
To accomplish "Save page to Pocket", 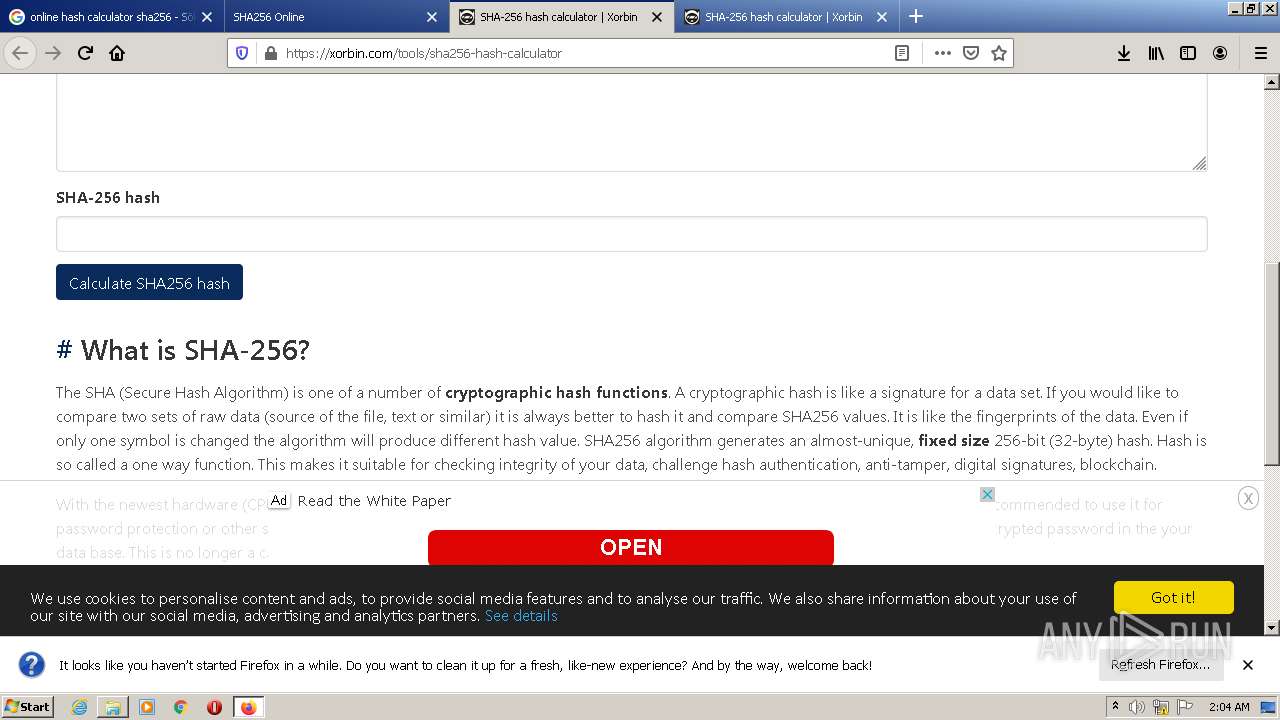I will 970,53.
